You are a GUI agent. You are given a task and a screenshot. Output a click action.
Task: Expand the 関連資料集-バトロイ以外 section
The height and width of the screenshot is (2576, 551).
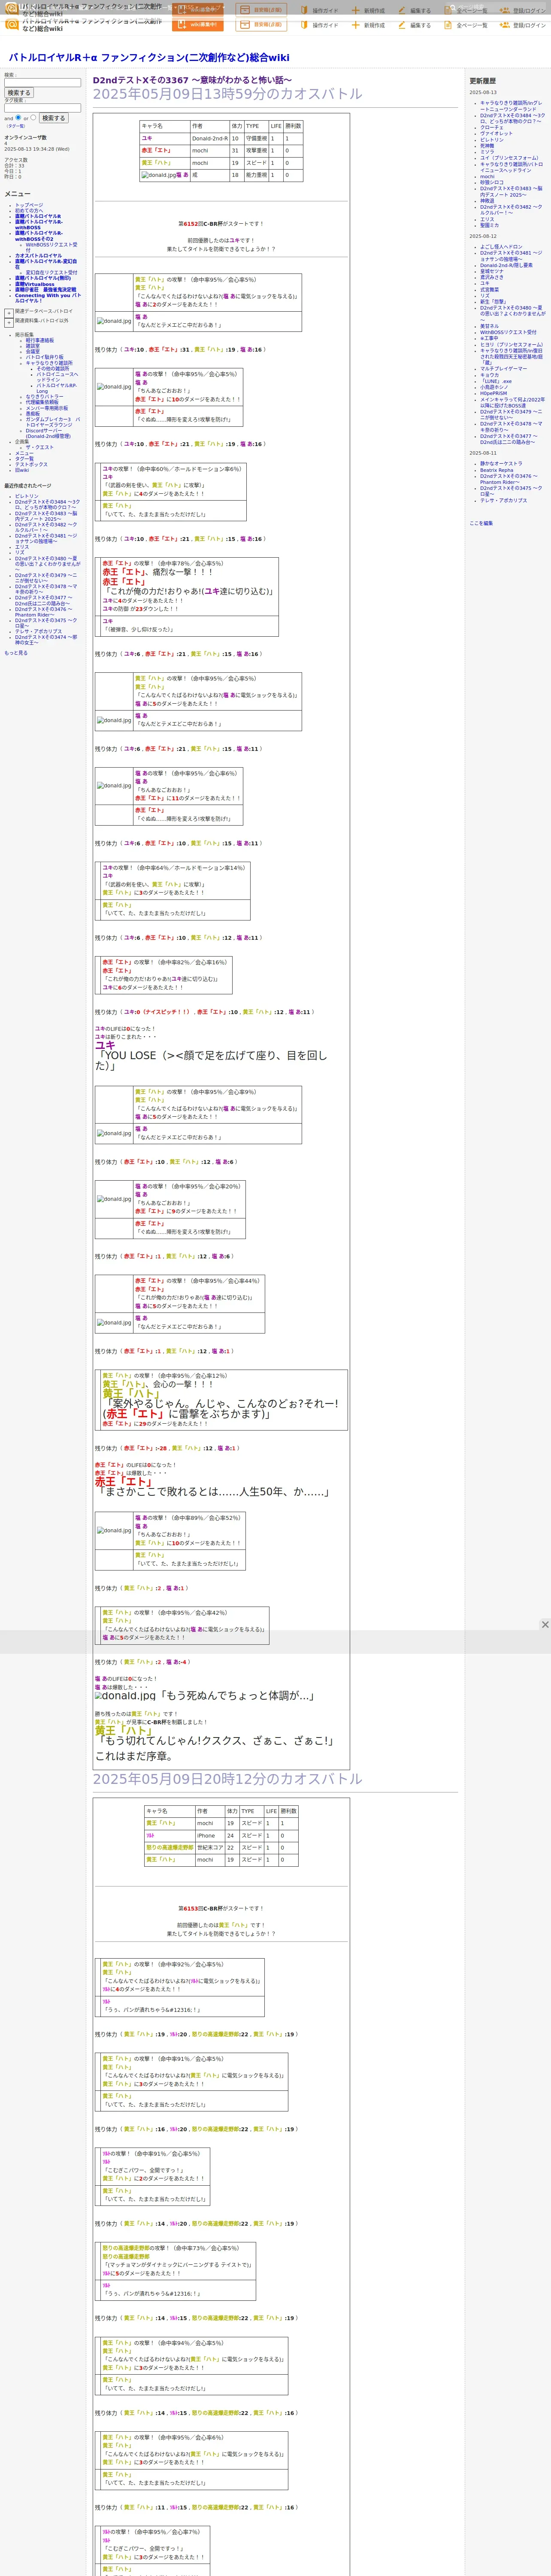coord(9,323)
